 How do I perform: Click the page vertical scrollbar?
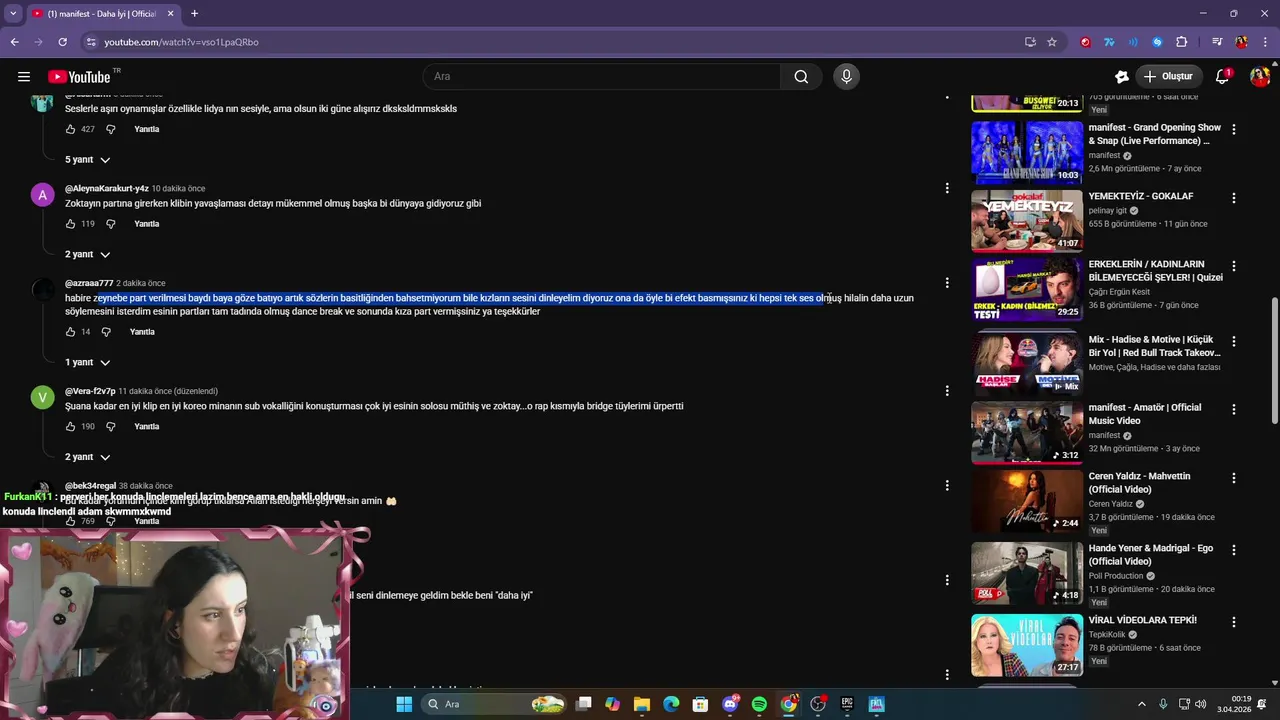(x=1274, y=360)
